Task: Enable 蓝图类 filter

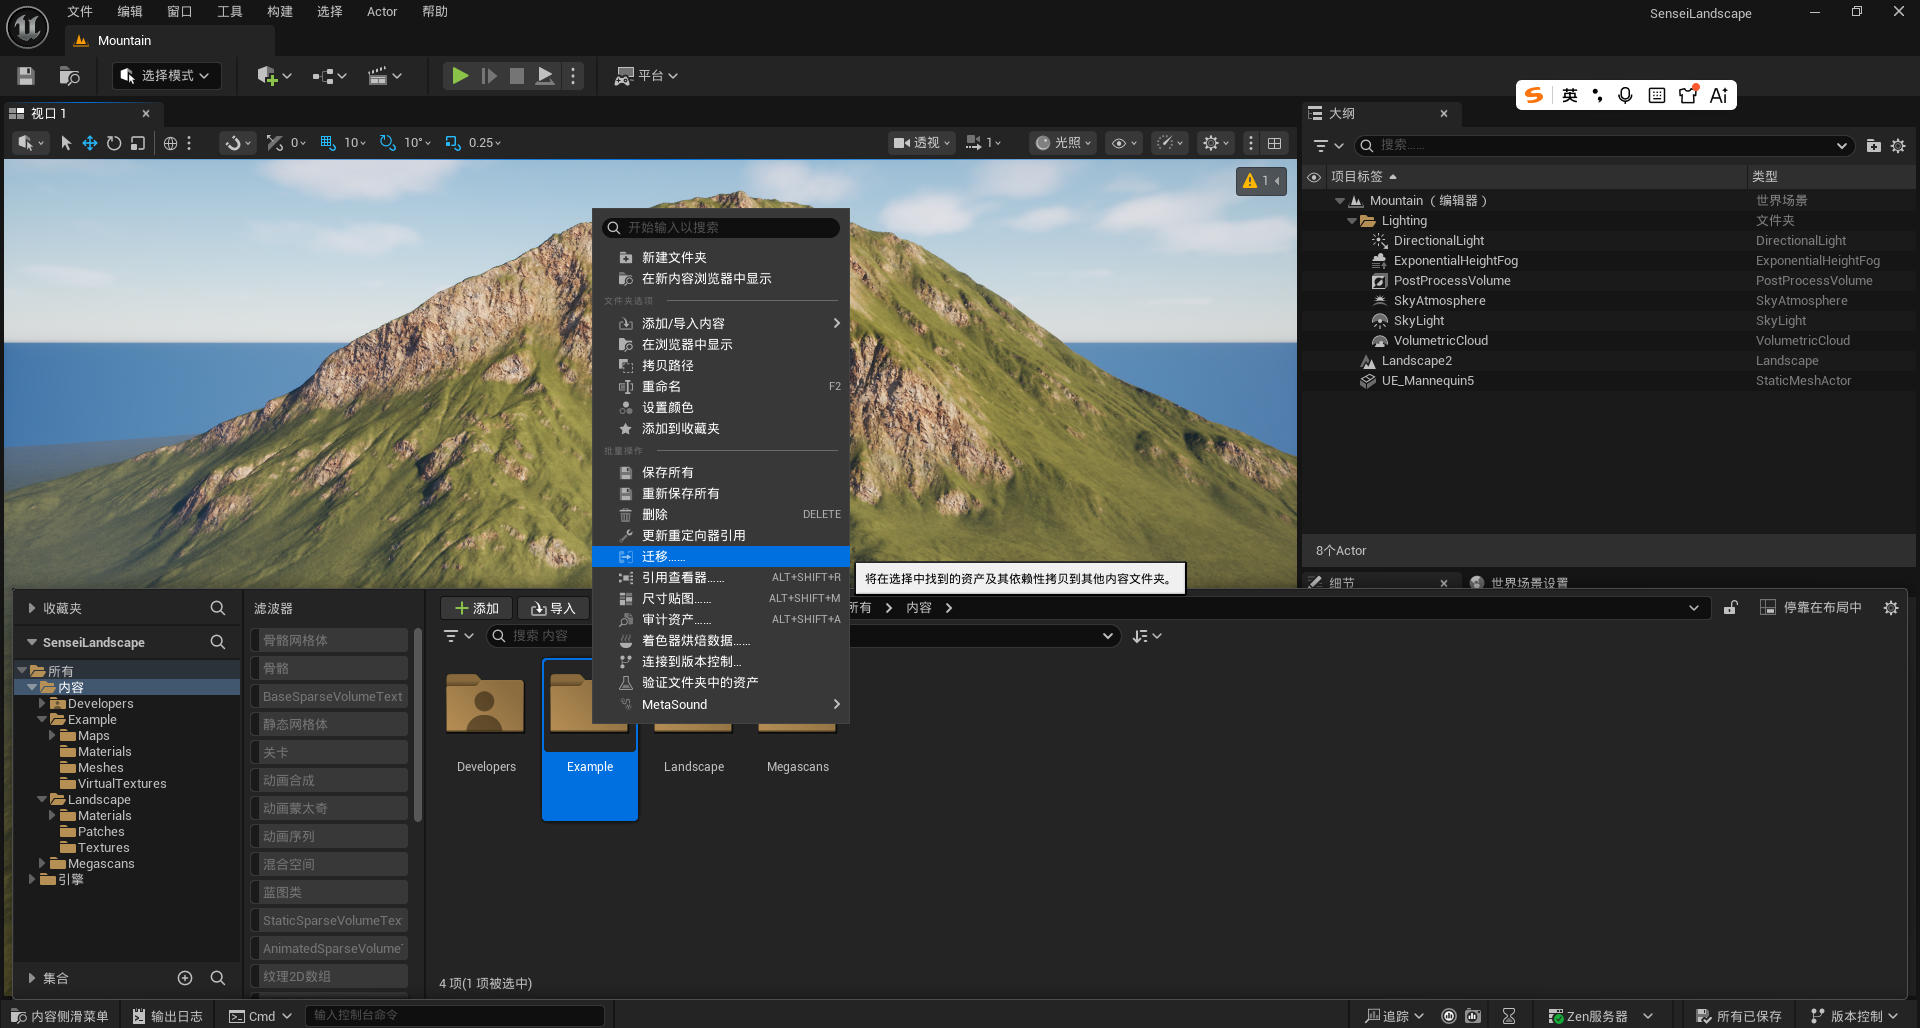Action: click(329, 892)
